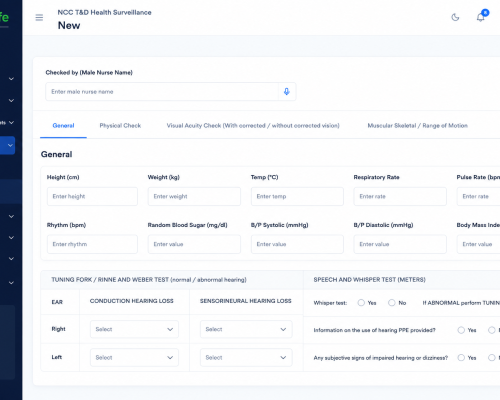Open Right ear conduction hearing loss dropdown
This screenshot has width=500, height=400.
point(134,329)
